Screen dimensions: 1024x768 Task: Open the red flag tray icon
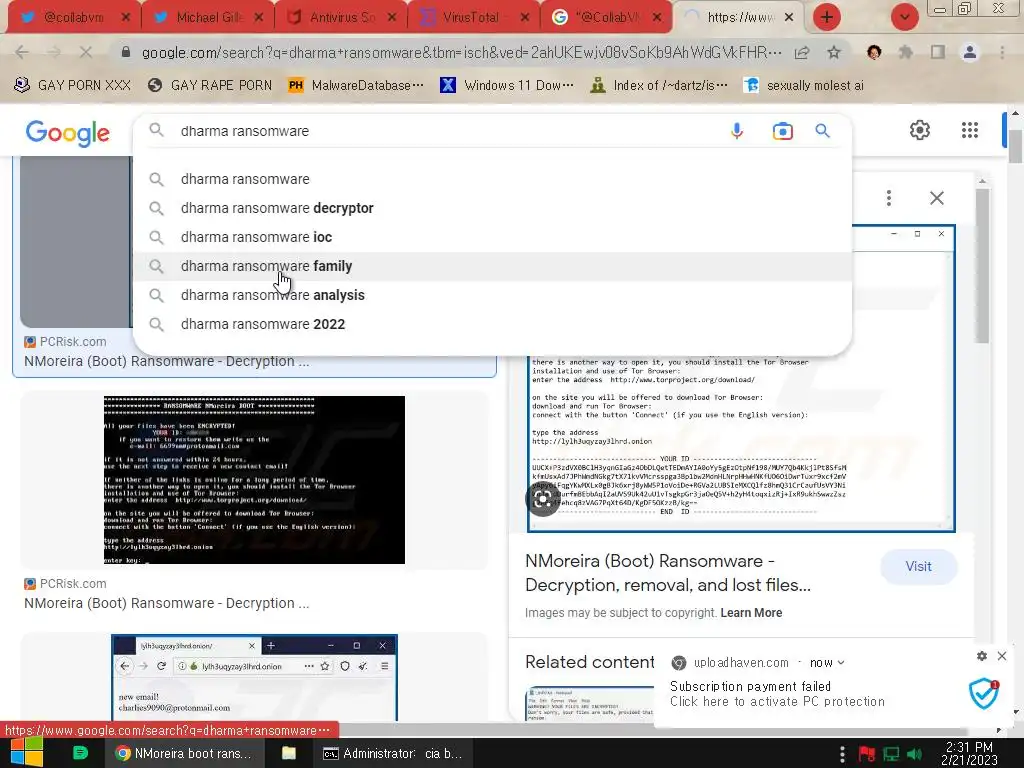867,754
